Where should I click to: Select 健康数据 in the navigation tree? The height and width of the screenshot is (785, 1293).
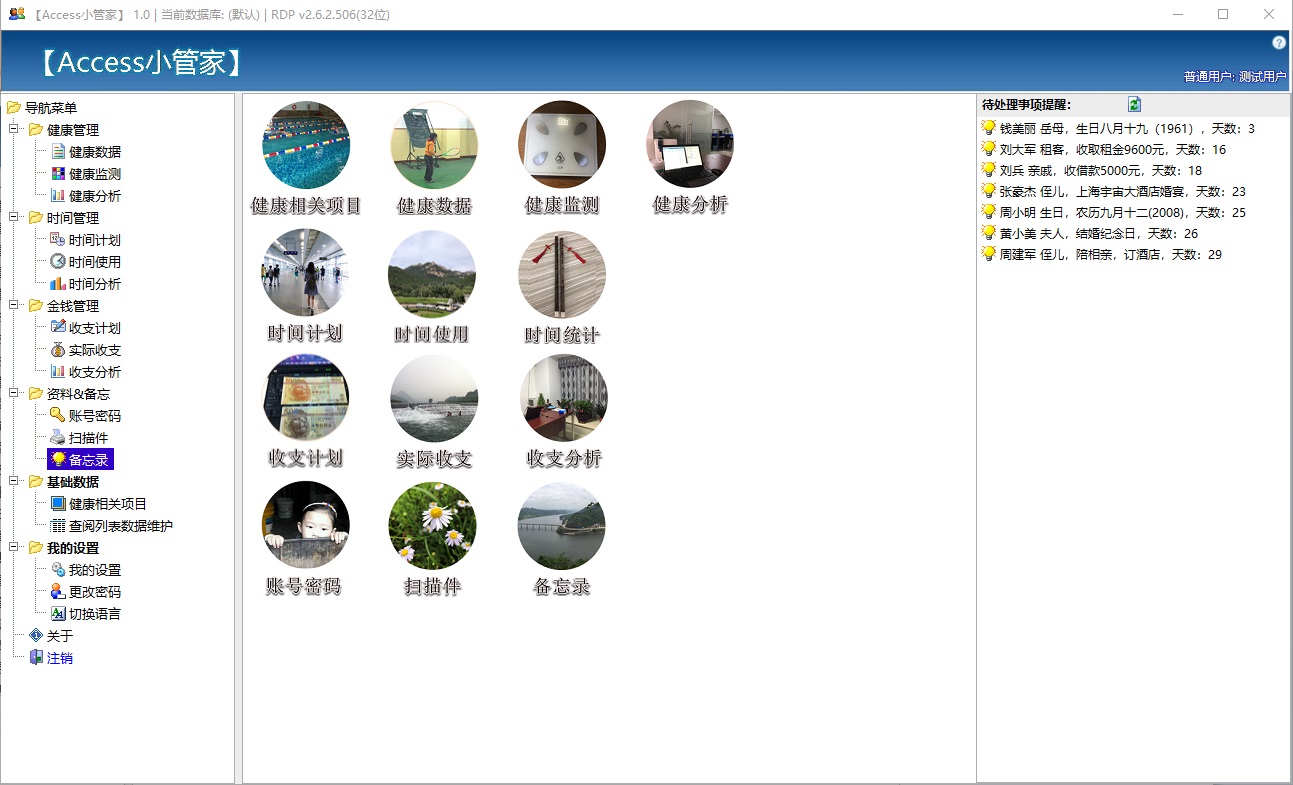click(95, 152)
